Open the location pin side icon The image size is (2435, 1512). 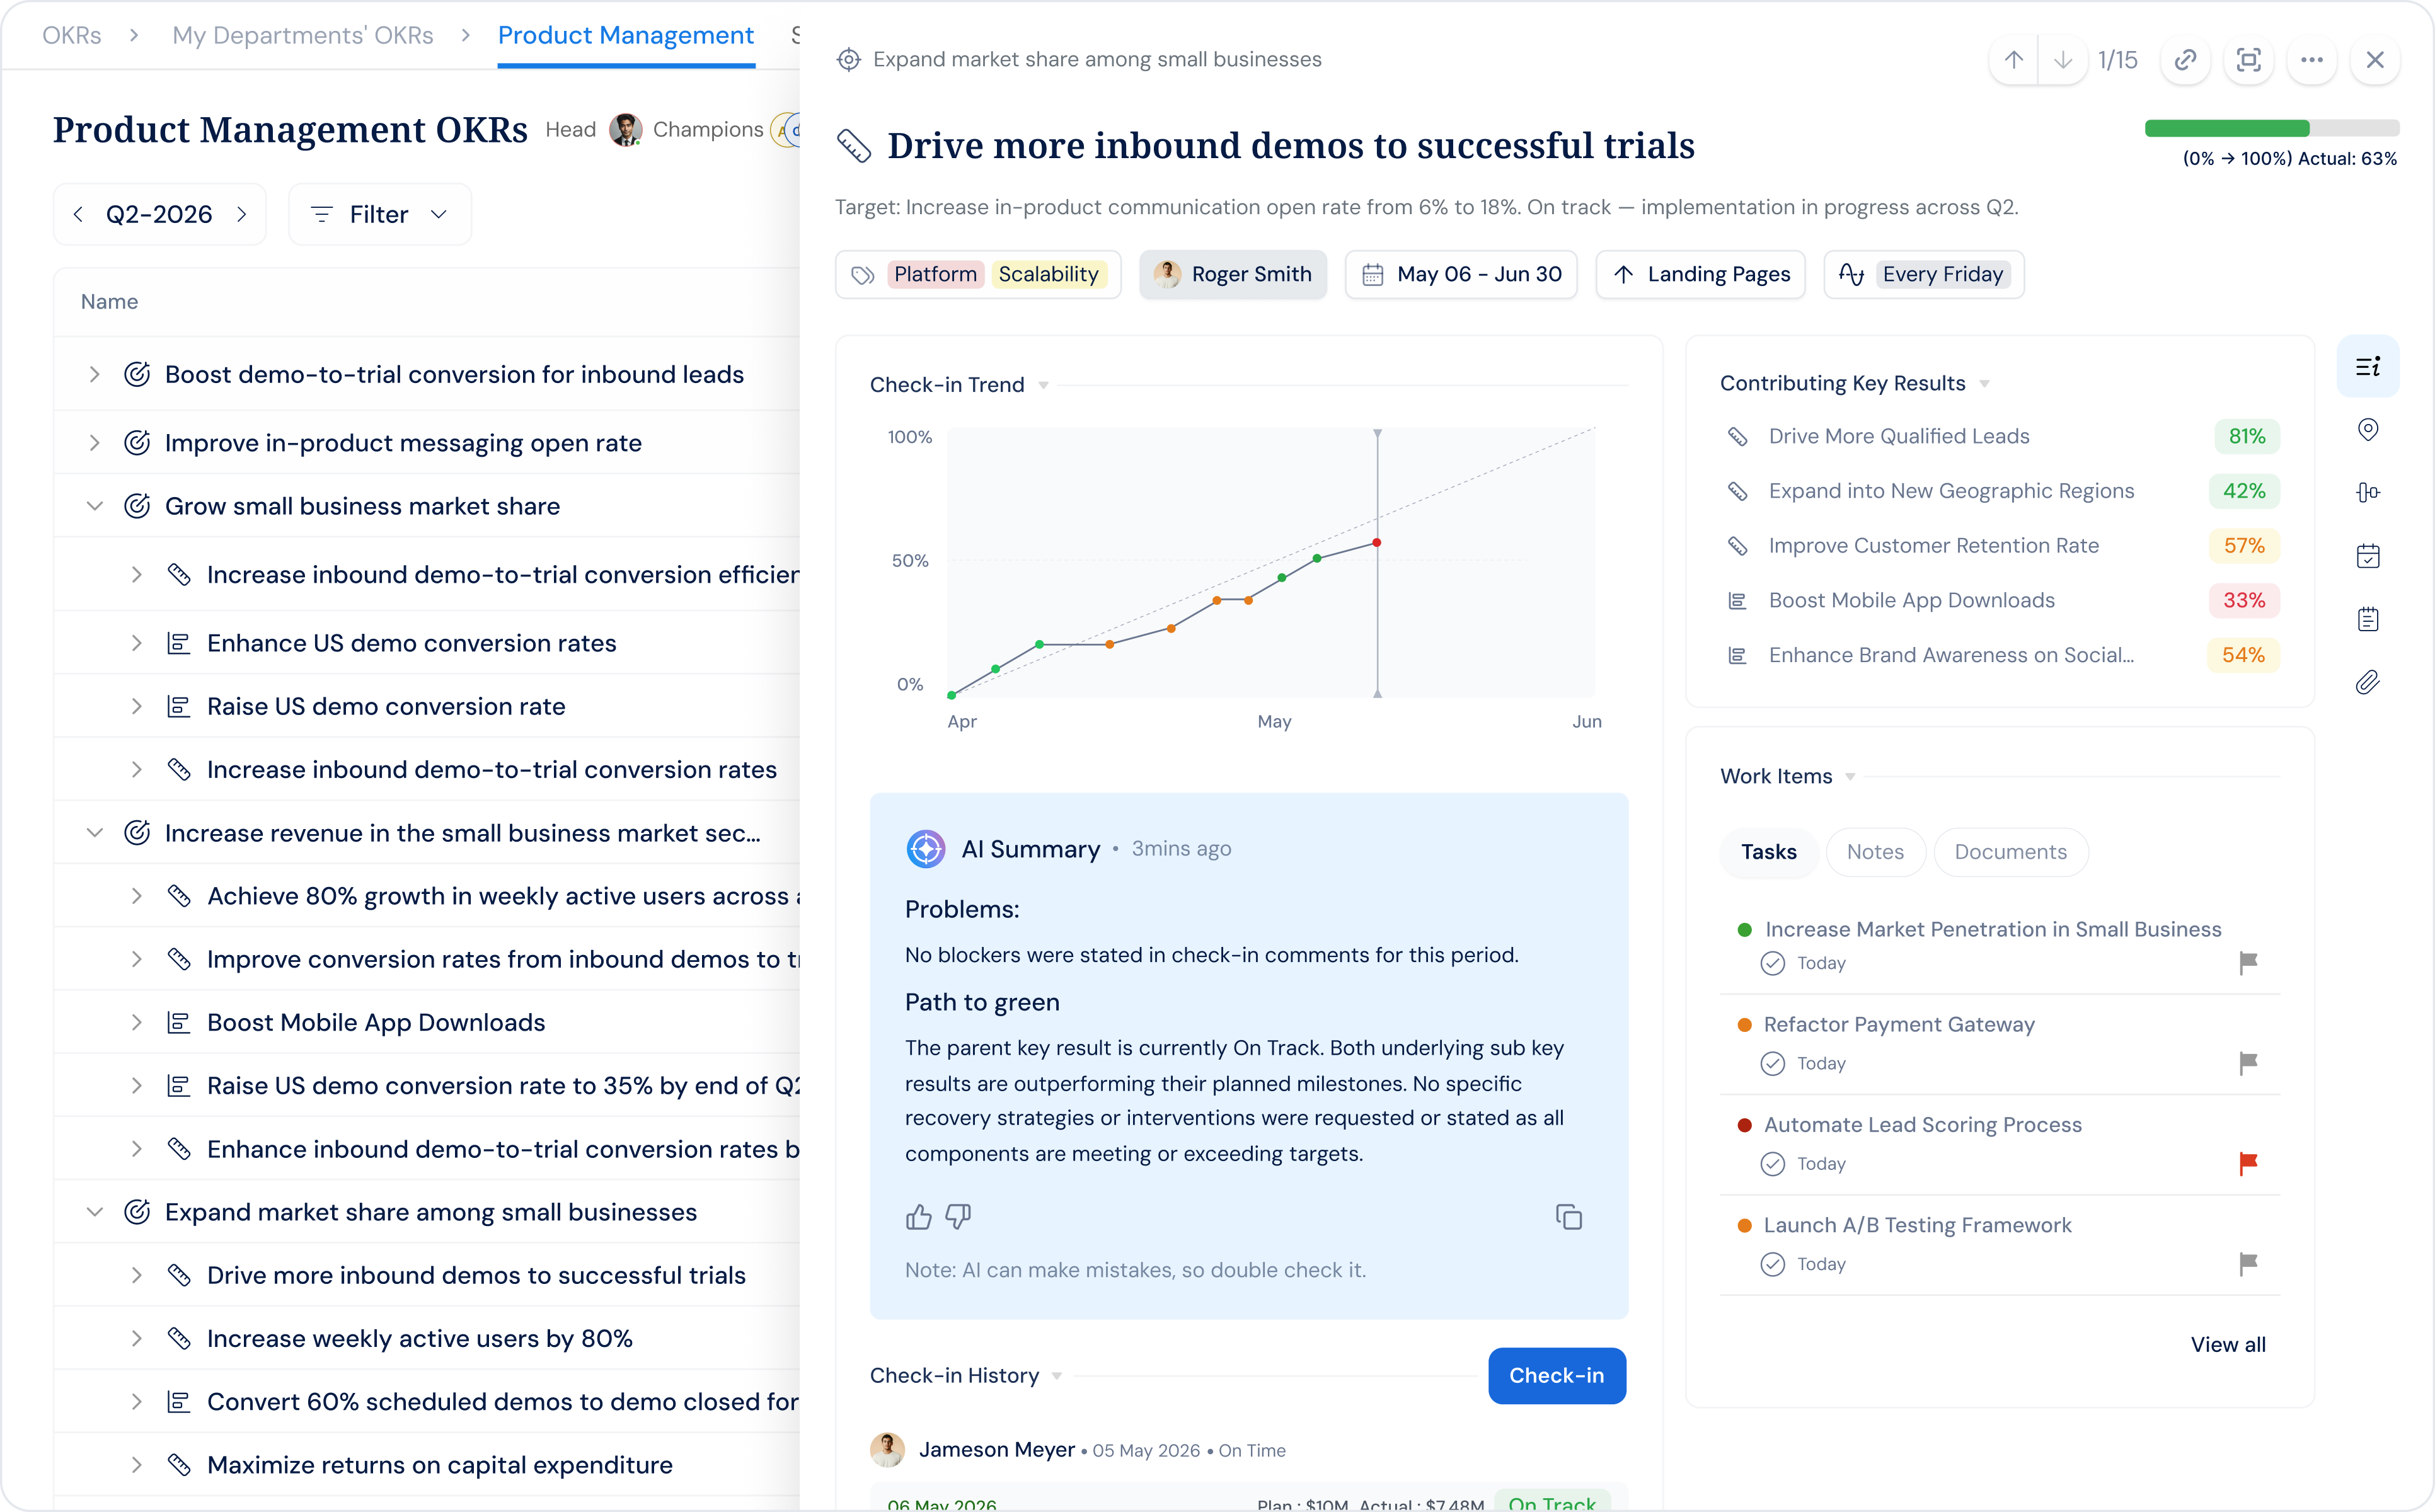tap(2367, 429)
